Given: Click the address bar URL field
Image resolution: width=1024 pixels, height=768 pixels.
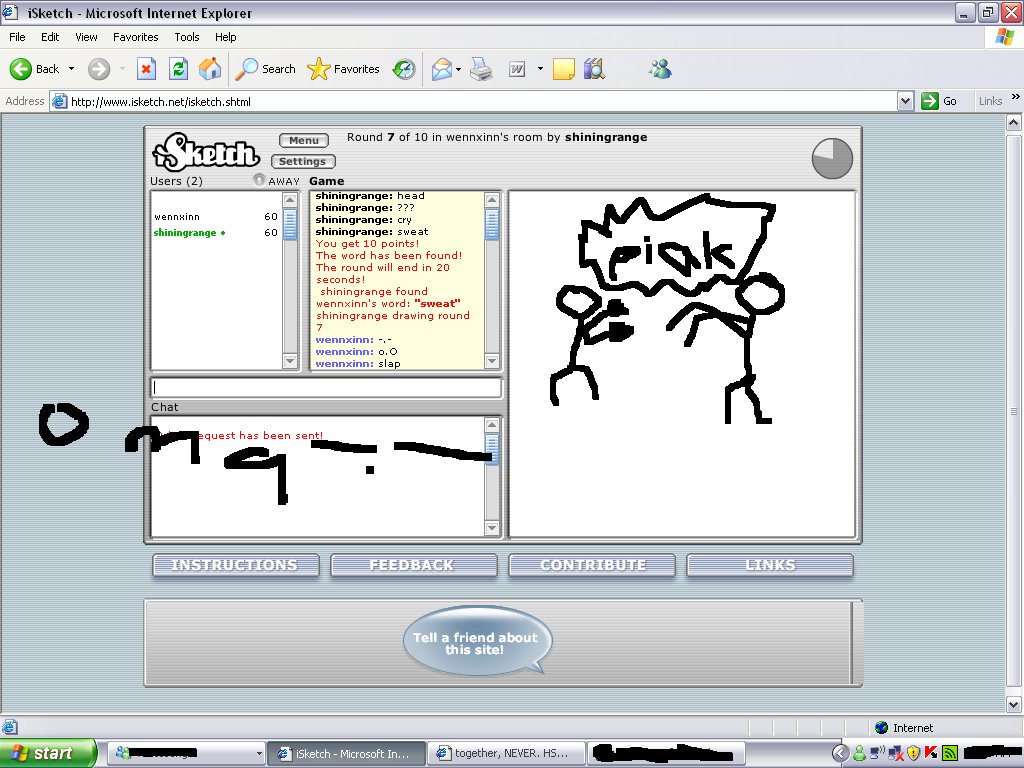Looking at the screenshot, I should [482, 101].
